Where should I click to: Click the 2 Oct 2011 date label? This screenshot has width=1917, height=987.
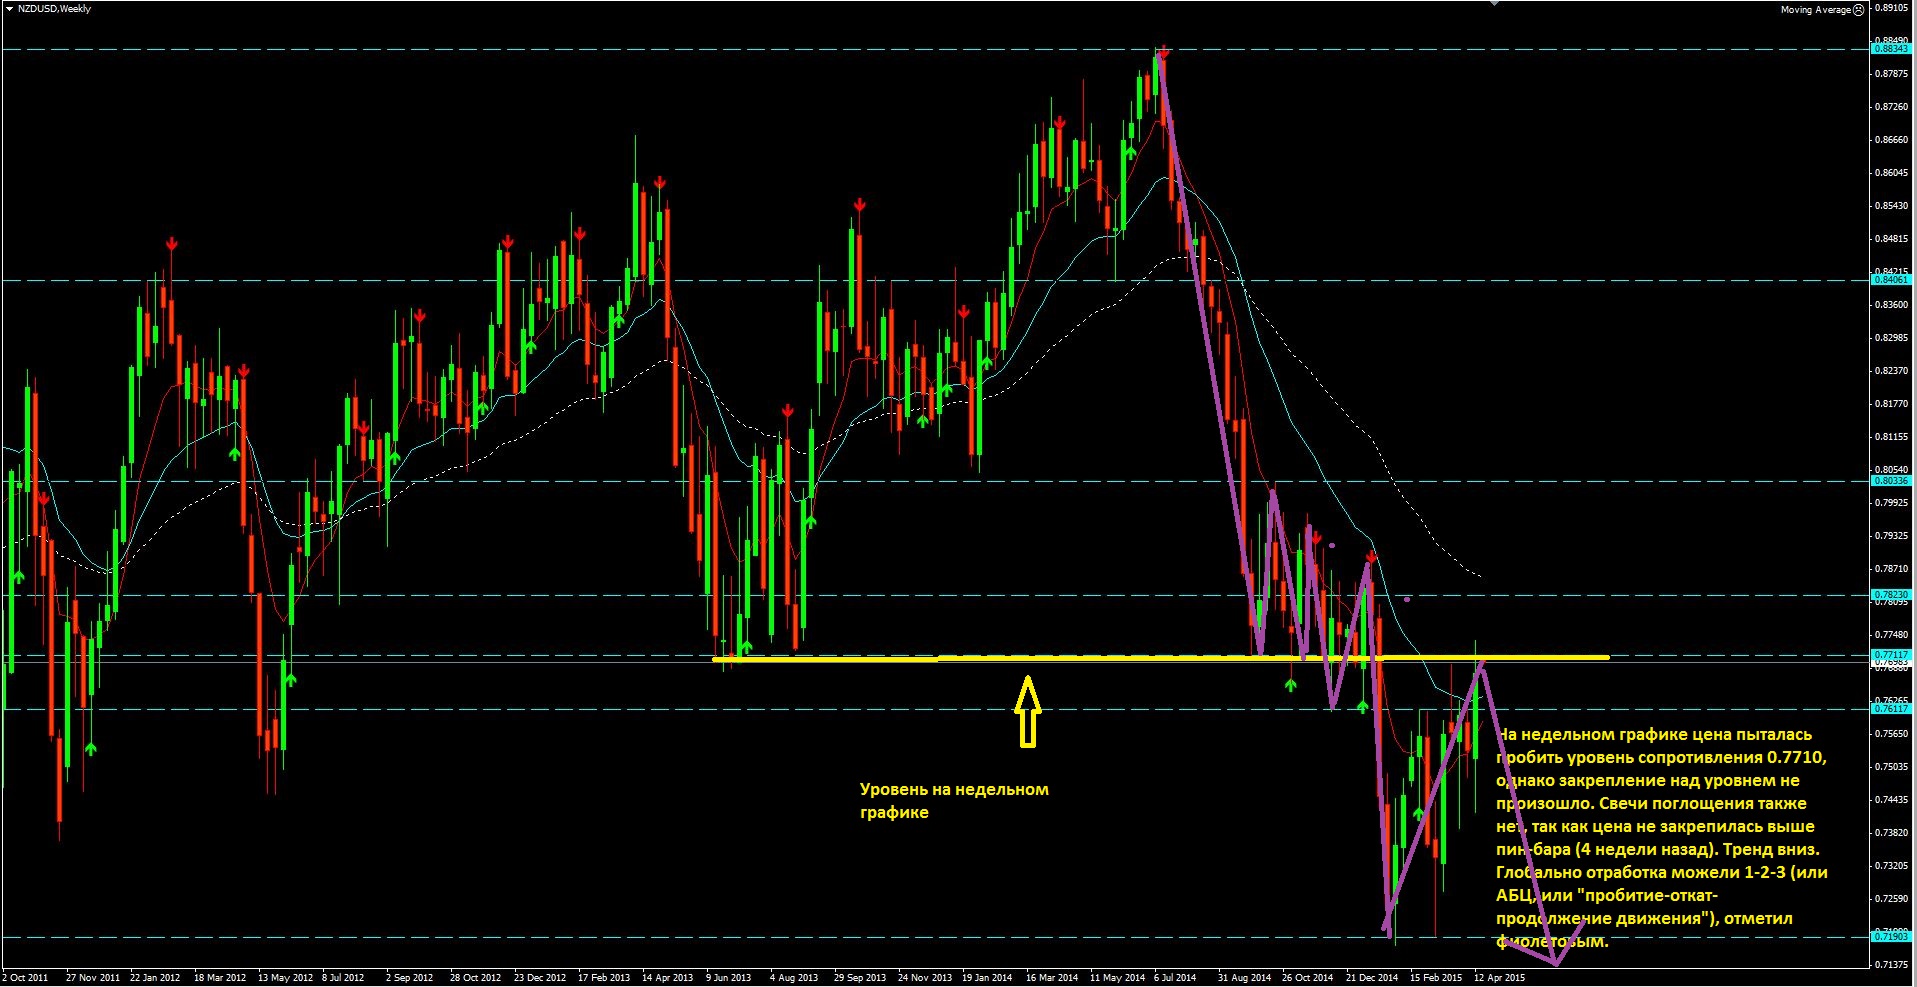(25, 978)
